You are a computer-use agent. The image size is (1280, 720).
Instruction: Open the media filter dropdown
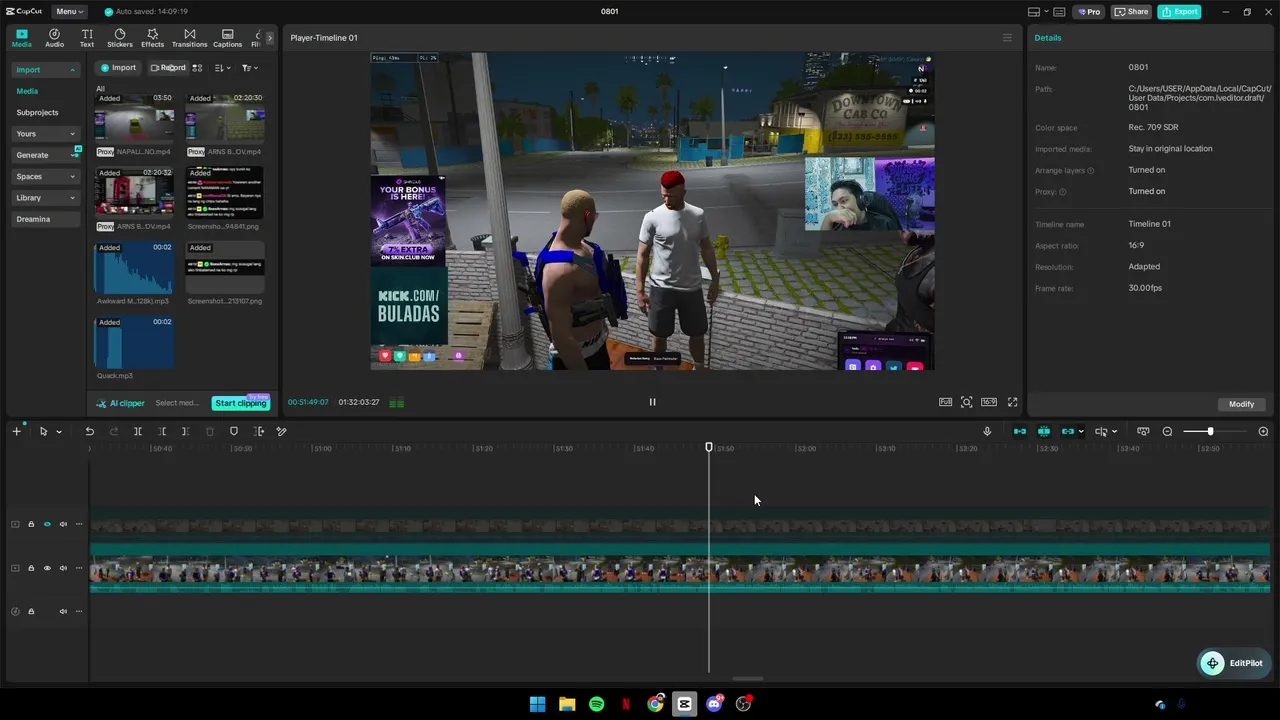249,68
